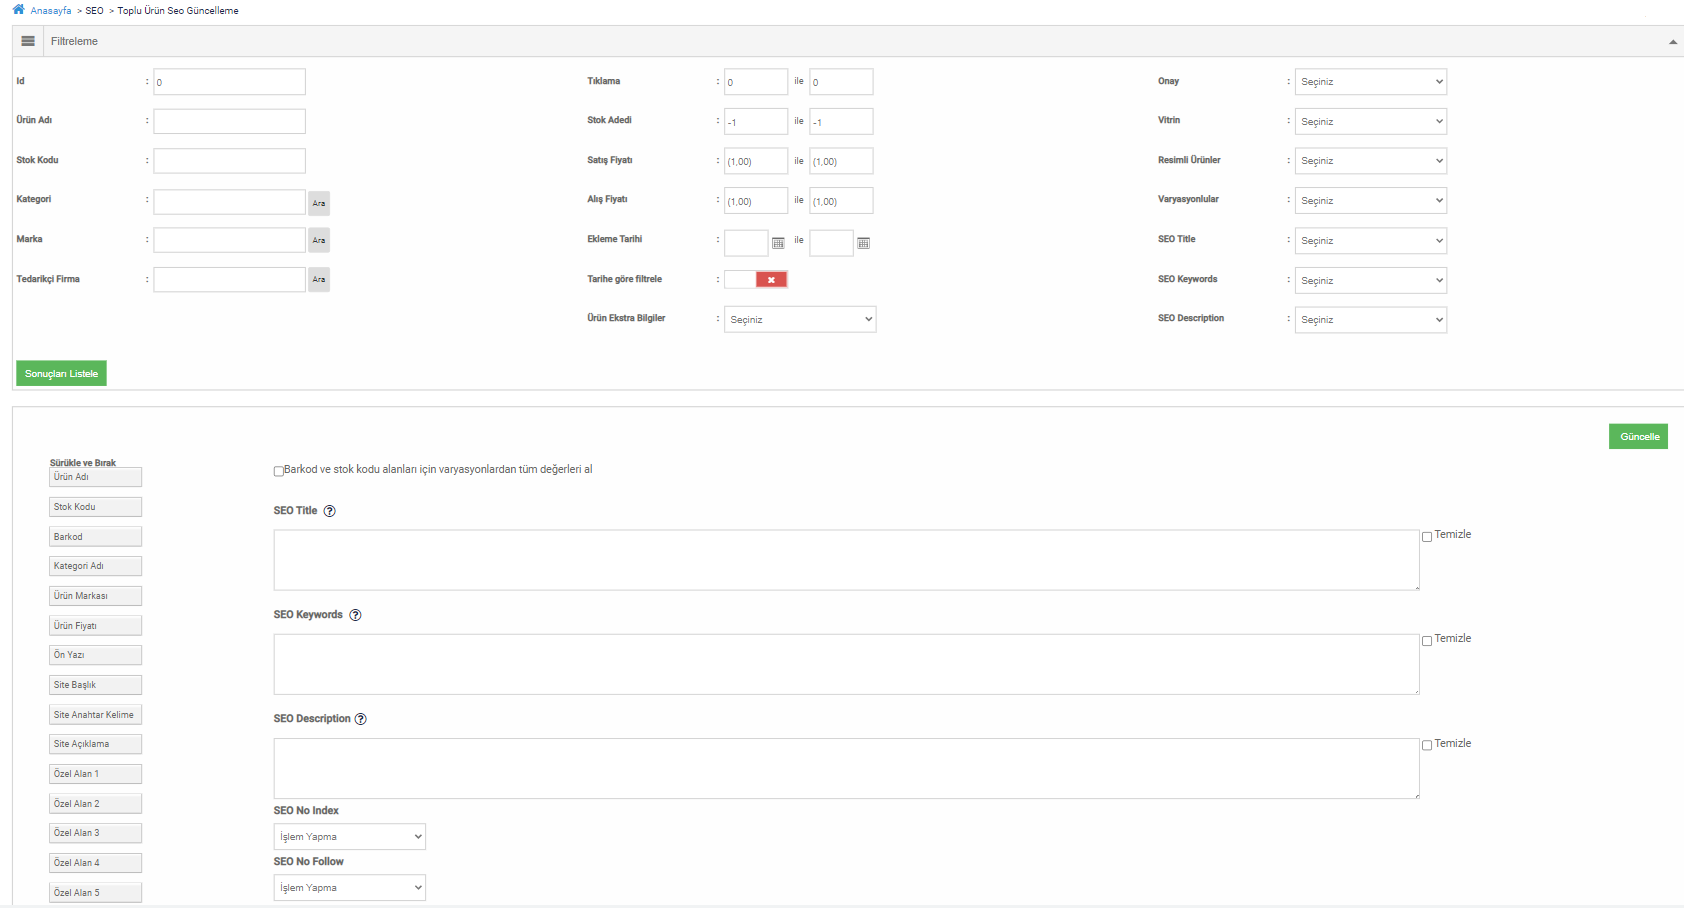The height and width of the screenshot is (908, 1684).
Task: Toggle the Tarihe göre filtrele switch
Action: (756, 280)
